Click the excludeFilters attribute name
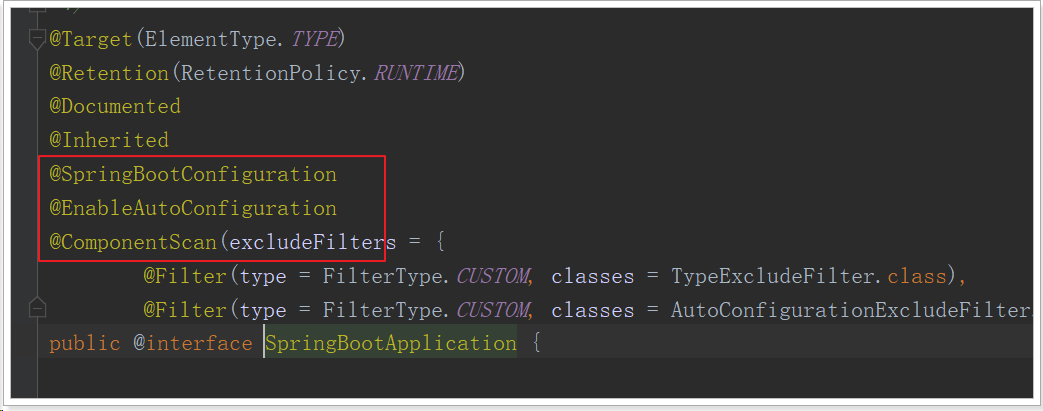The height and width of the screenshot is (411, 1043). (x=302, y=242)
